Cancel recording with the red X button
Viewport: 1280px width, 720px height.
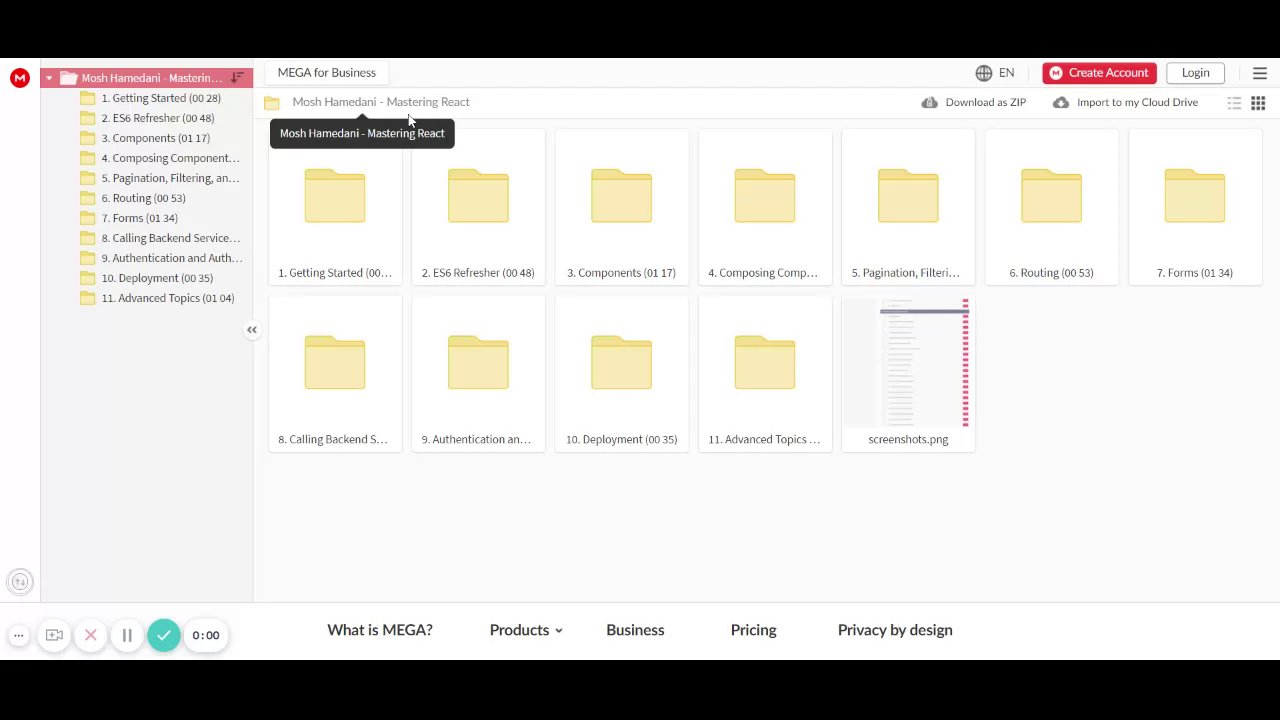pos(90,635)
